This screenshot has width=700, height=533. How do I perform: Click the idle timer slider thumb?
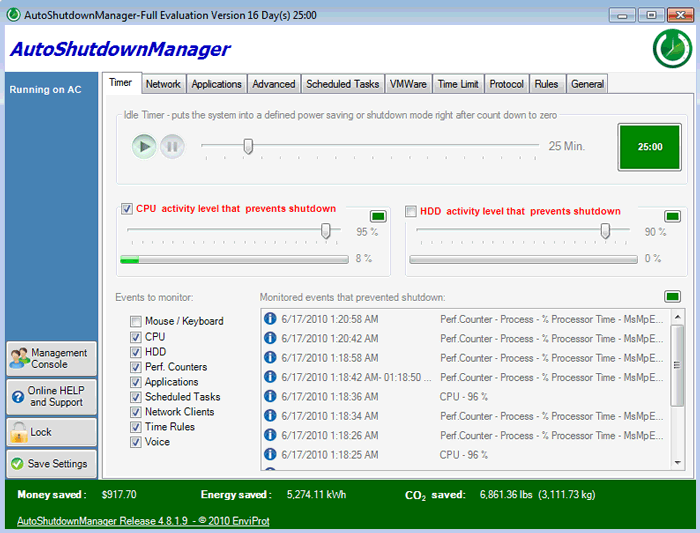tap(248, 146)
